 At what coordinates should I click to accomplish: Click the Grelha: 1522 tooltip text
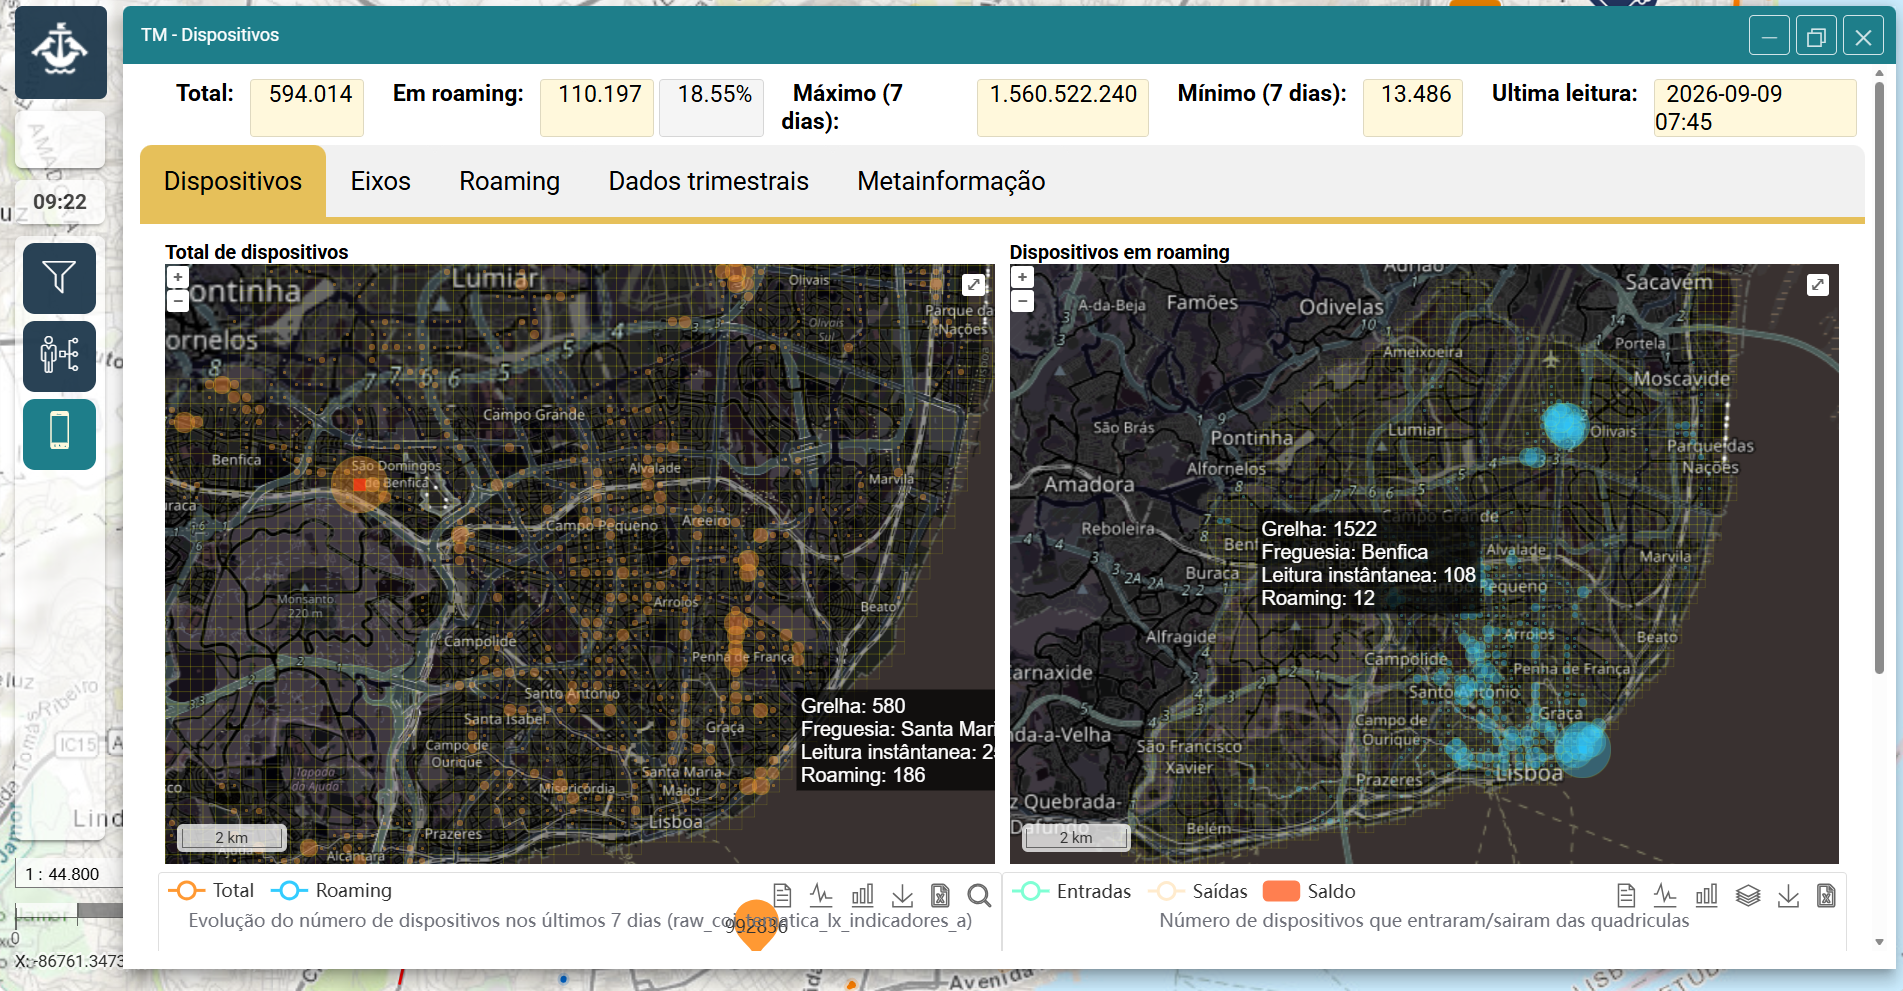(1319, 529)
